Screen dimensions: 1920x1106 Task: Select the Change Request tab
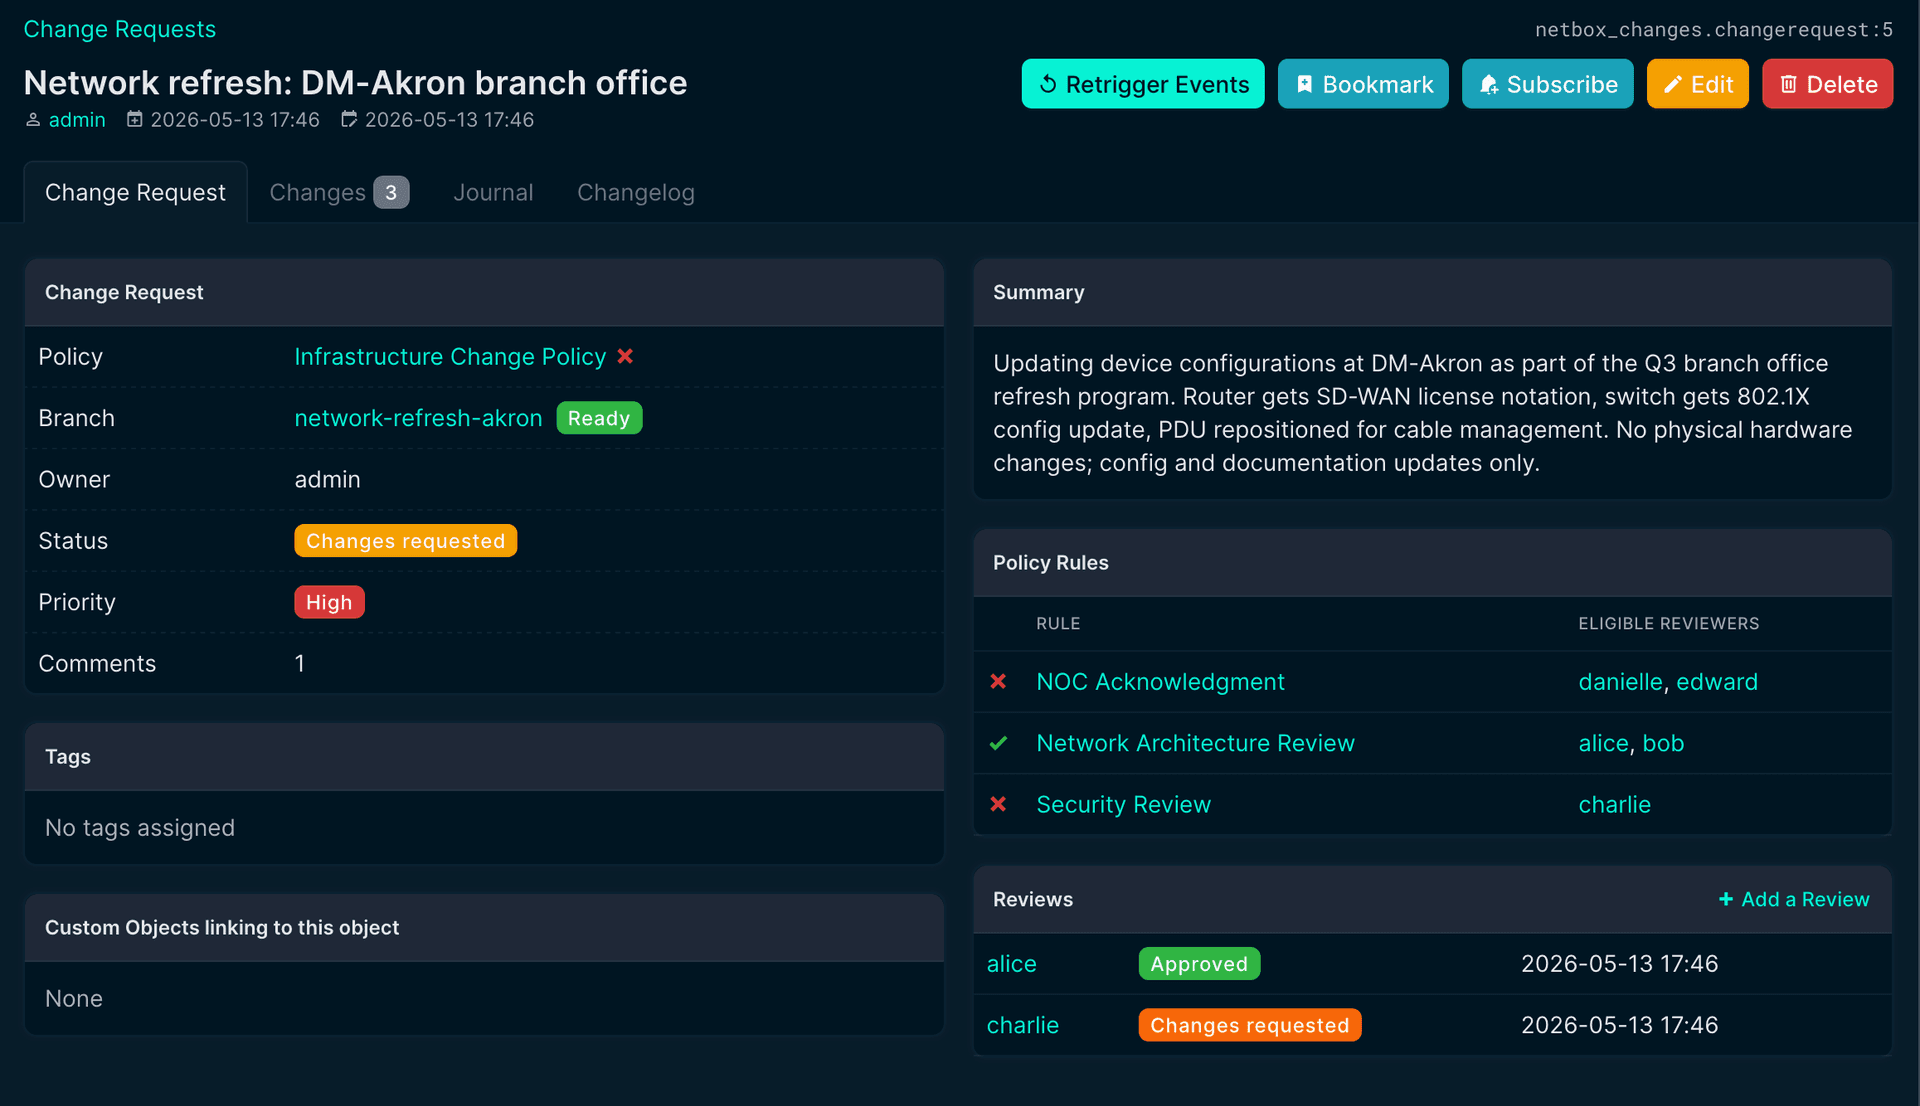(x=135, y=192)
